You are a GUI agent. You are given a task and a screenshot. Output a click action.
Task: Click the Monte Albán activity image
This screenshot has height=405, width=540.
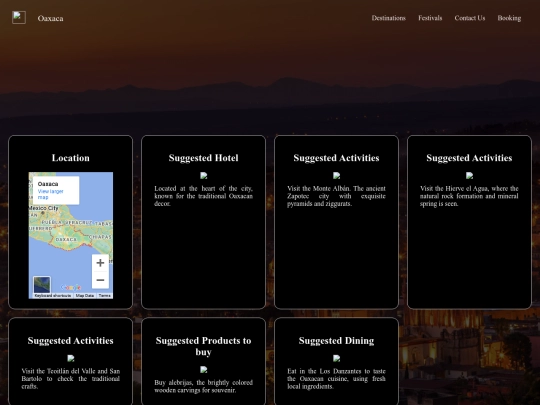(336, 176)
